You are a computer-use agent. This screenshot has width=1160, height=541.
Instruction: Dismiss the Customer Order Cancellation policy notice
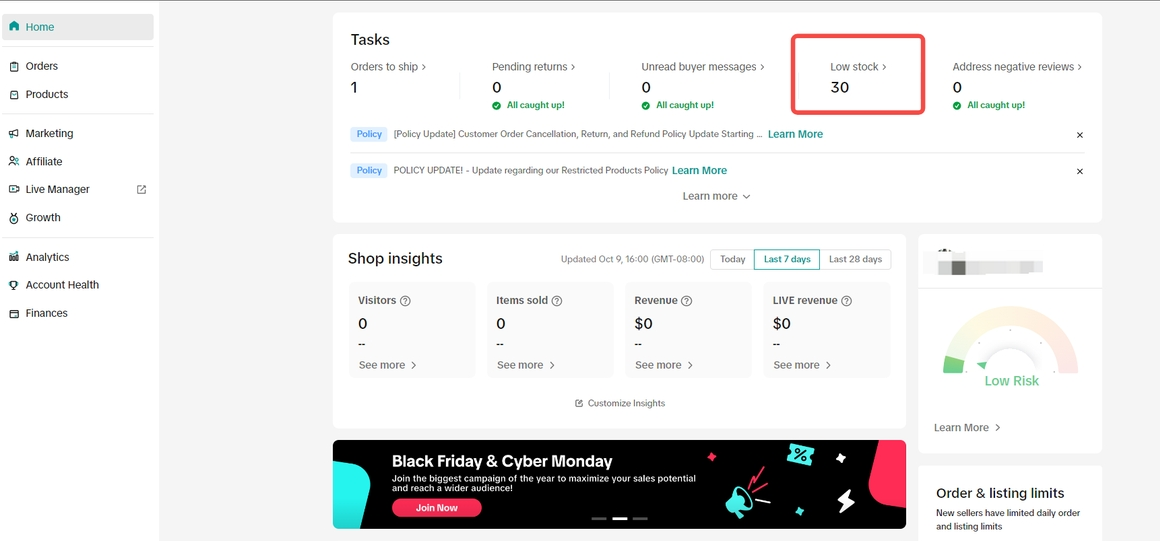tap(1079, 135)
